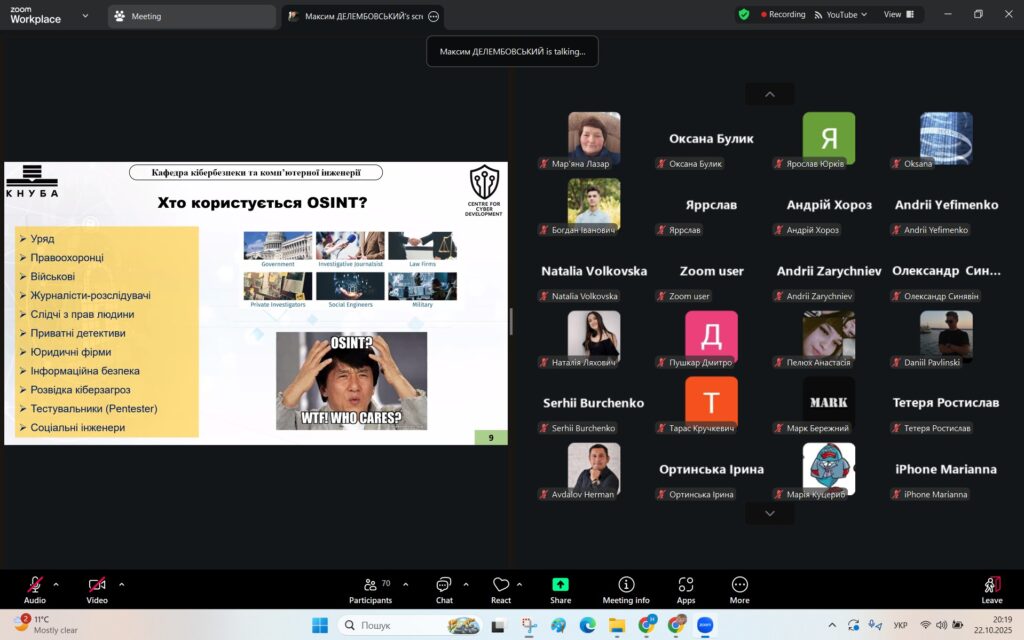Expand the audio options arrow next to Audio
This screenshot has width=1024, height=640.
[56, 584]
